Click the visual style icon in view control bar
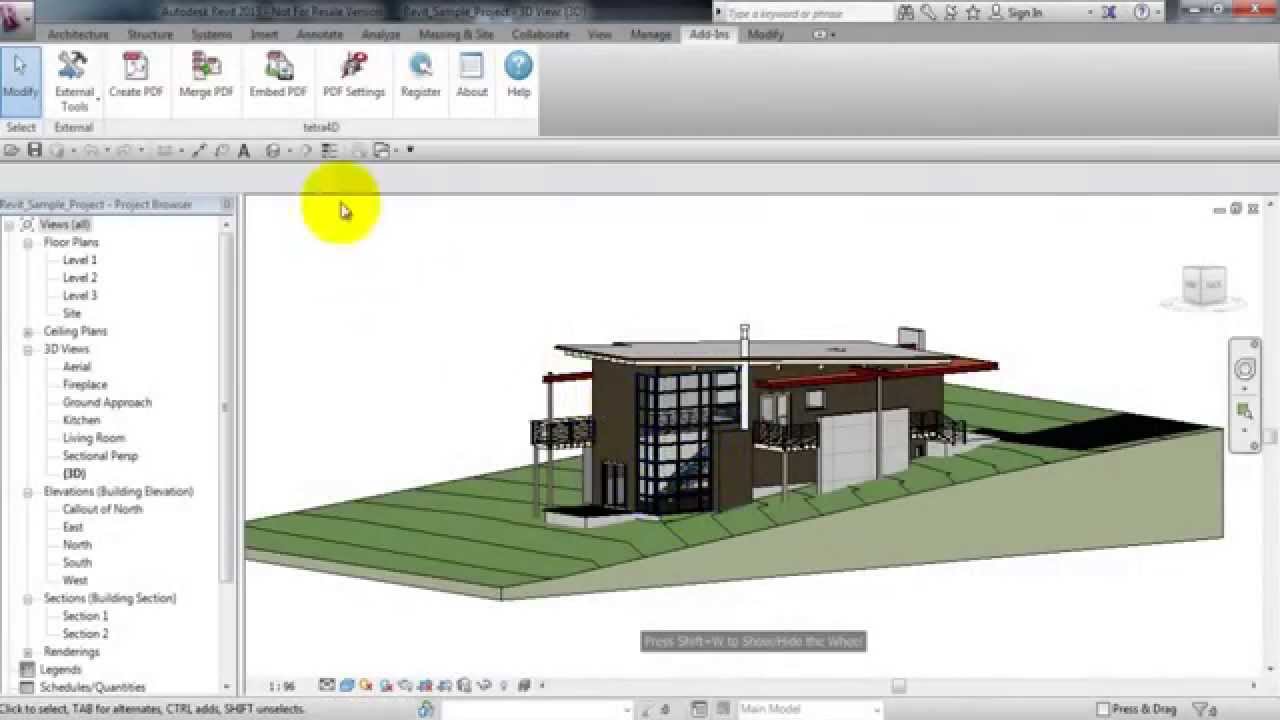 [x=347, y=686]
